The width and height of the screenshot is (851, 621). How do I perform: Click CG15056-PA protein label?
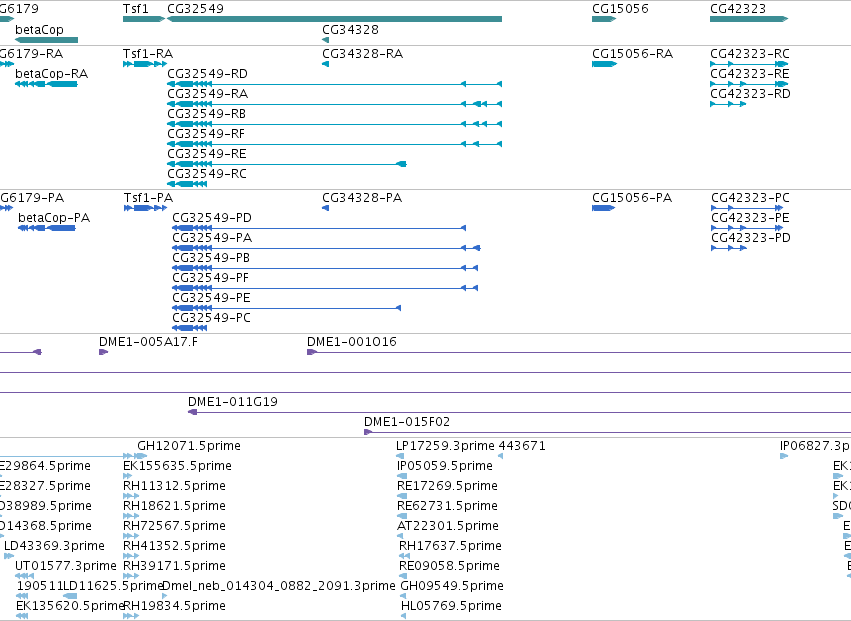click(x=632, y=198)
